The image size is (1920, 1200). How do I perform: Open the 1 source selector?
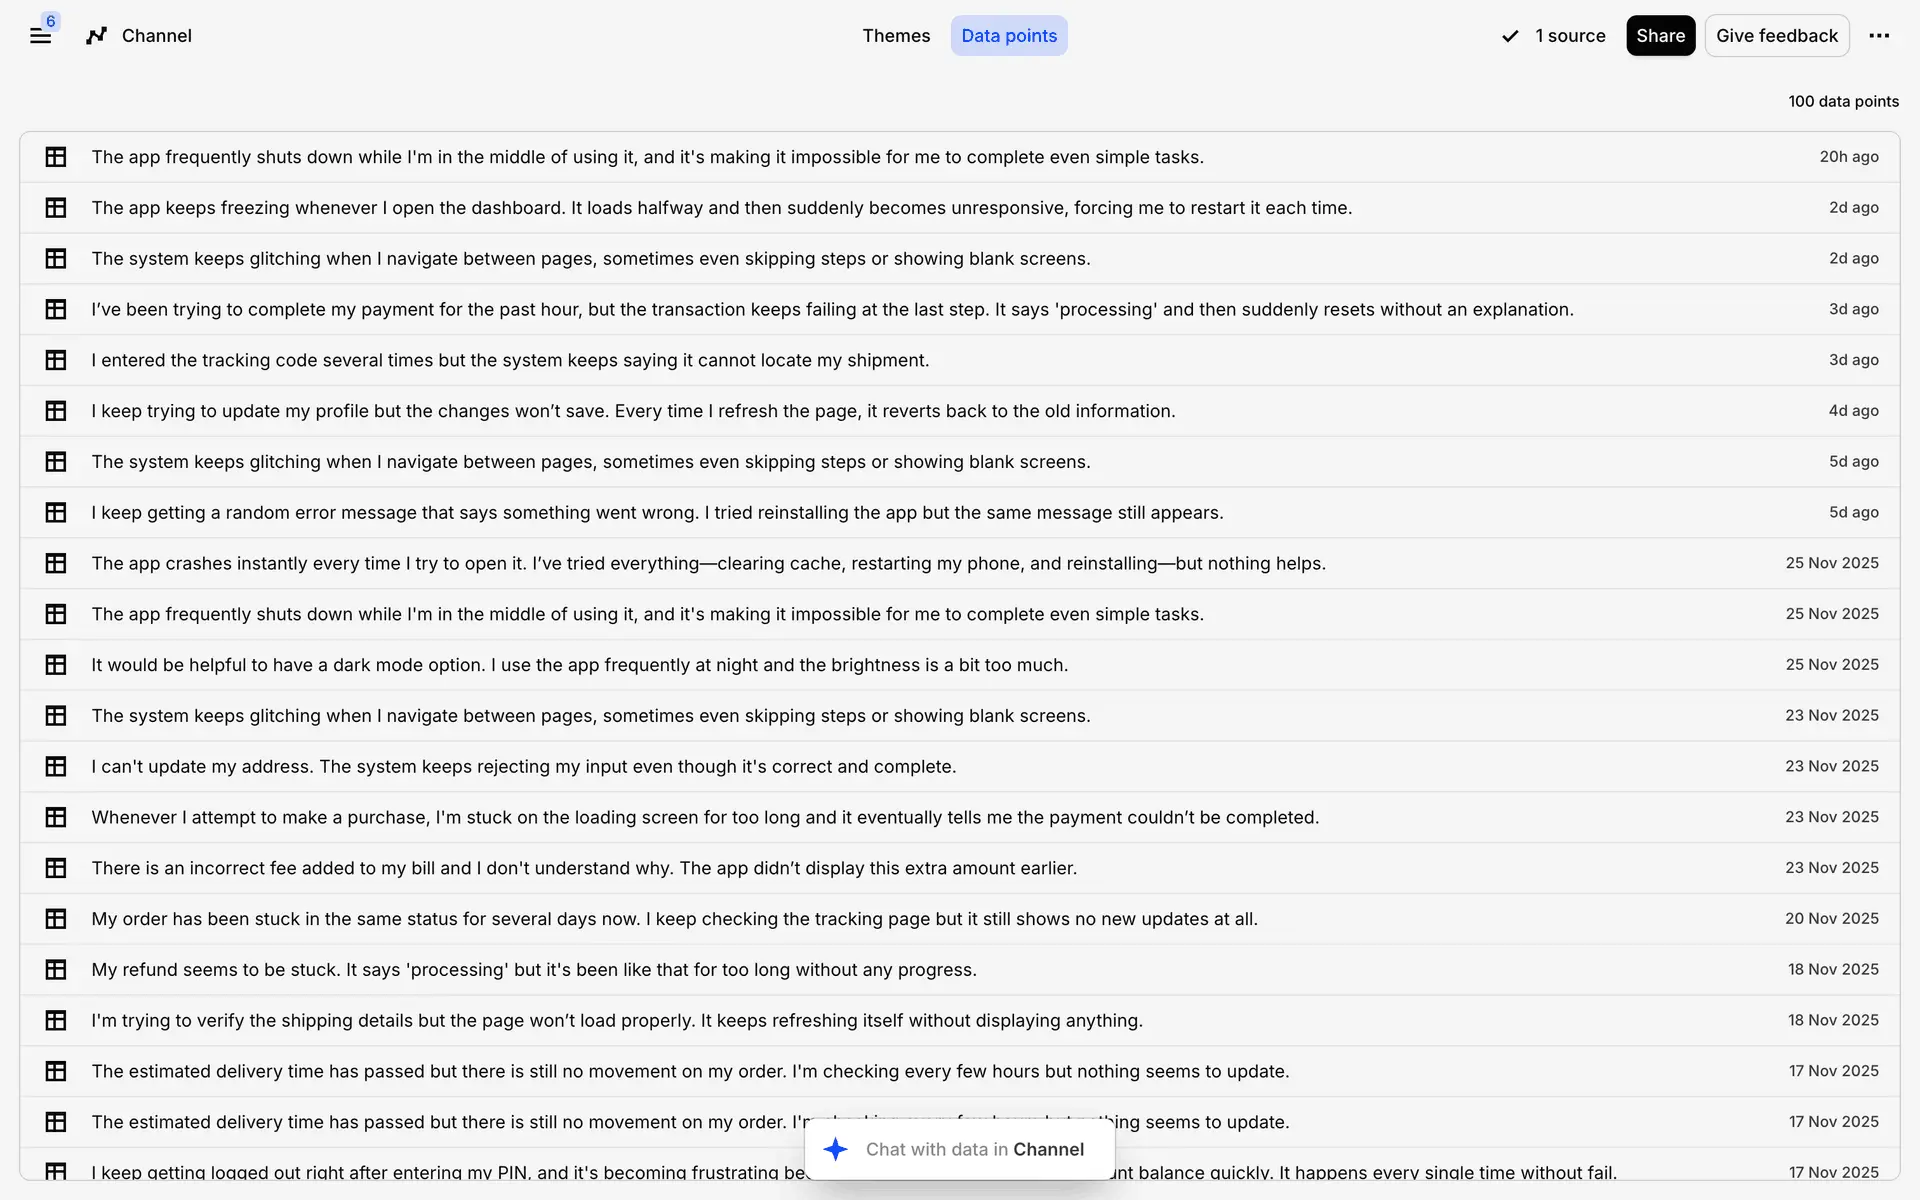(1569, 36)
